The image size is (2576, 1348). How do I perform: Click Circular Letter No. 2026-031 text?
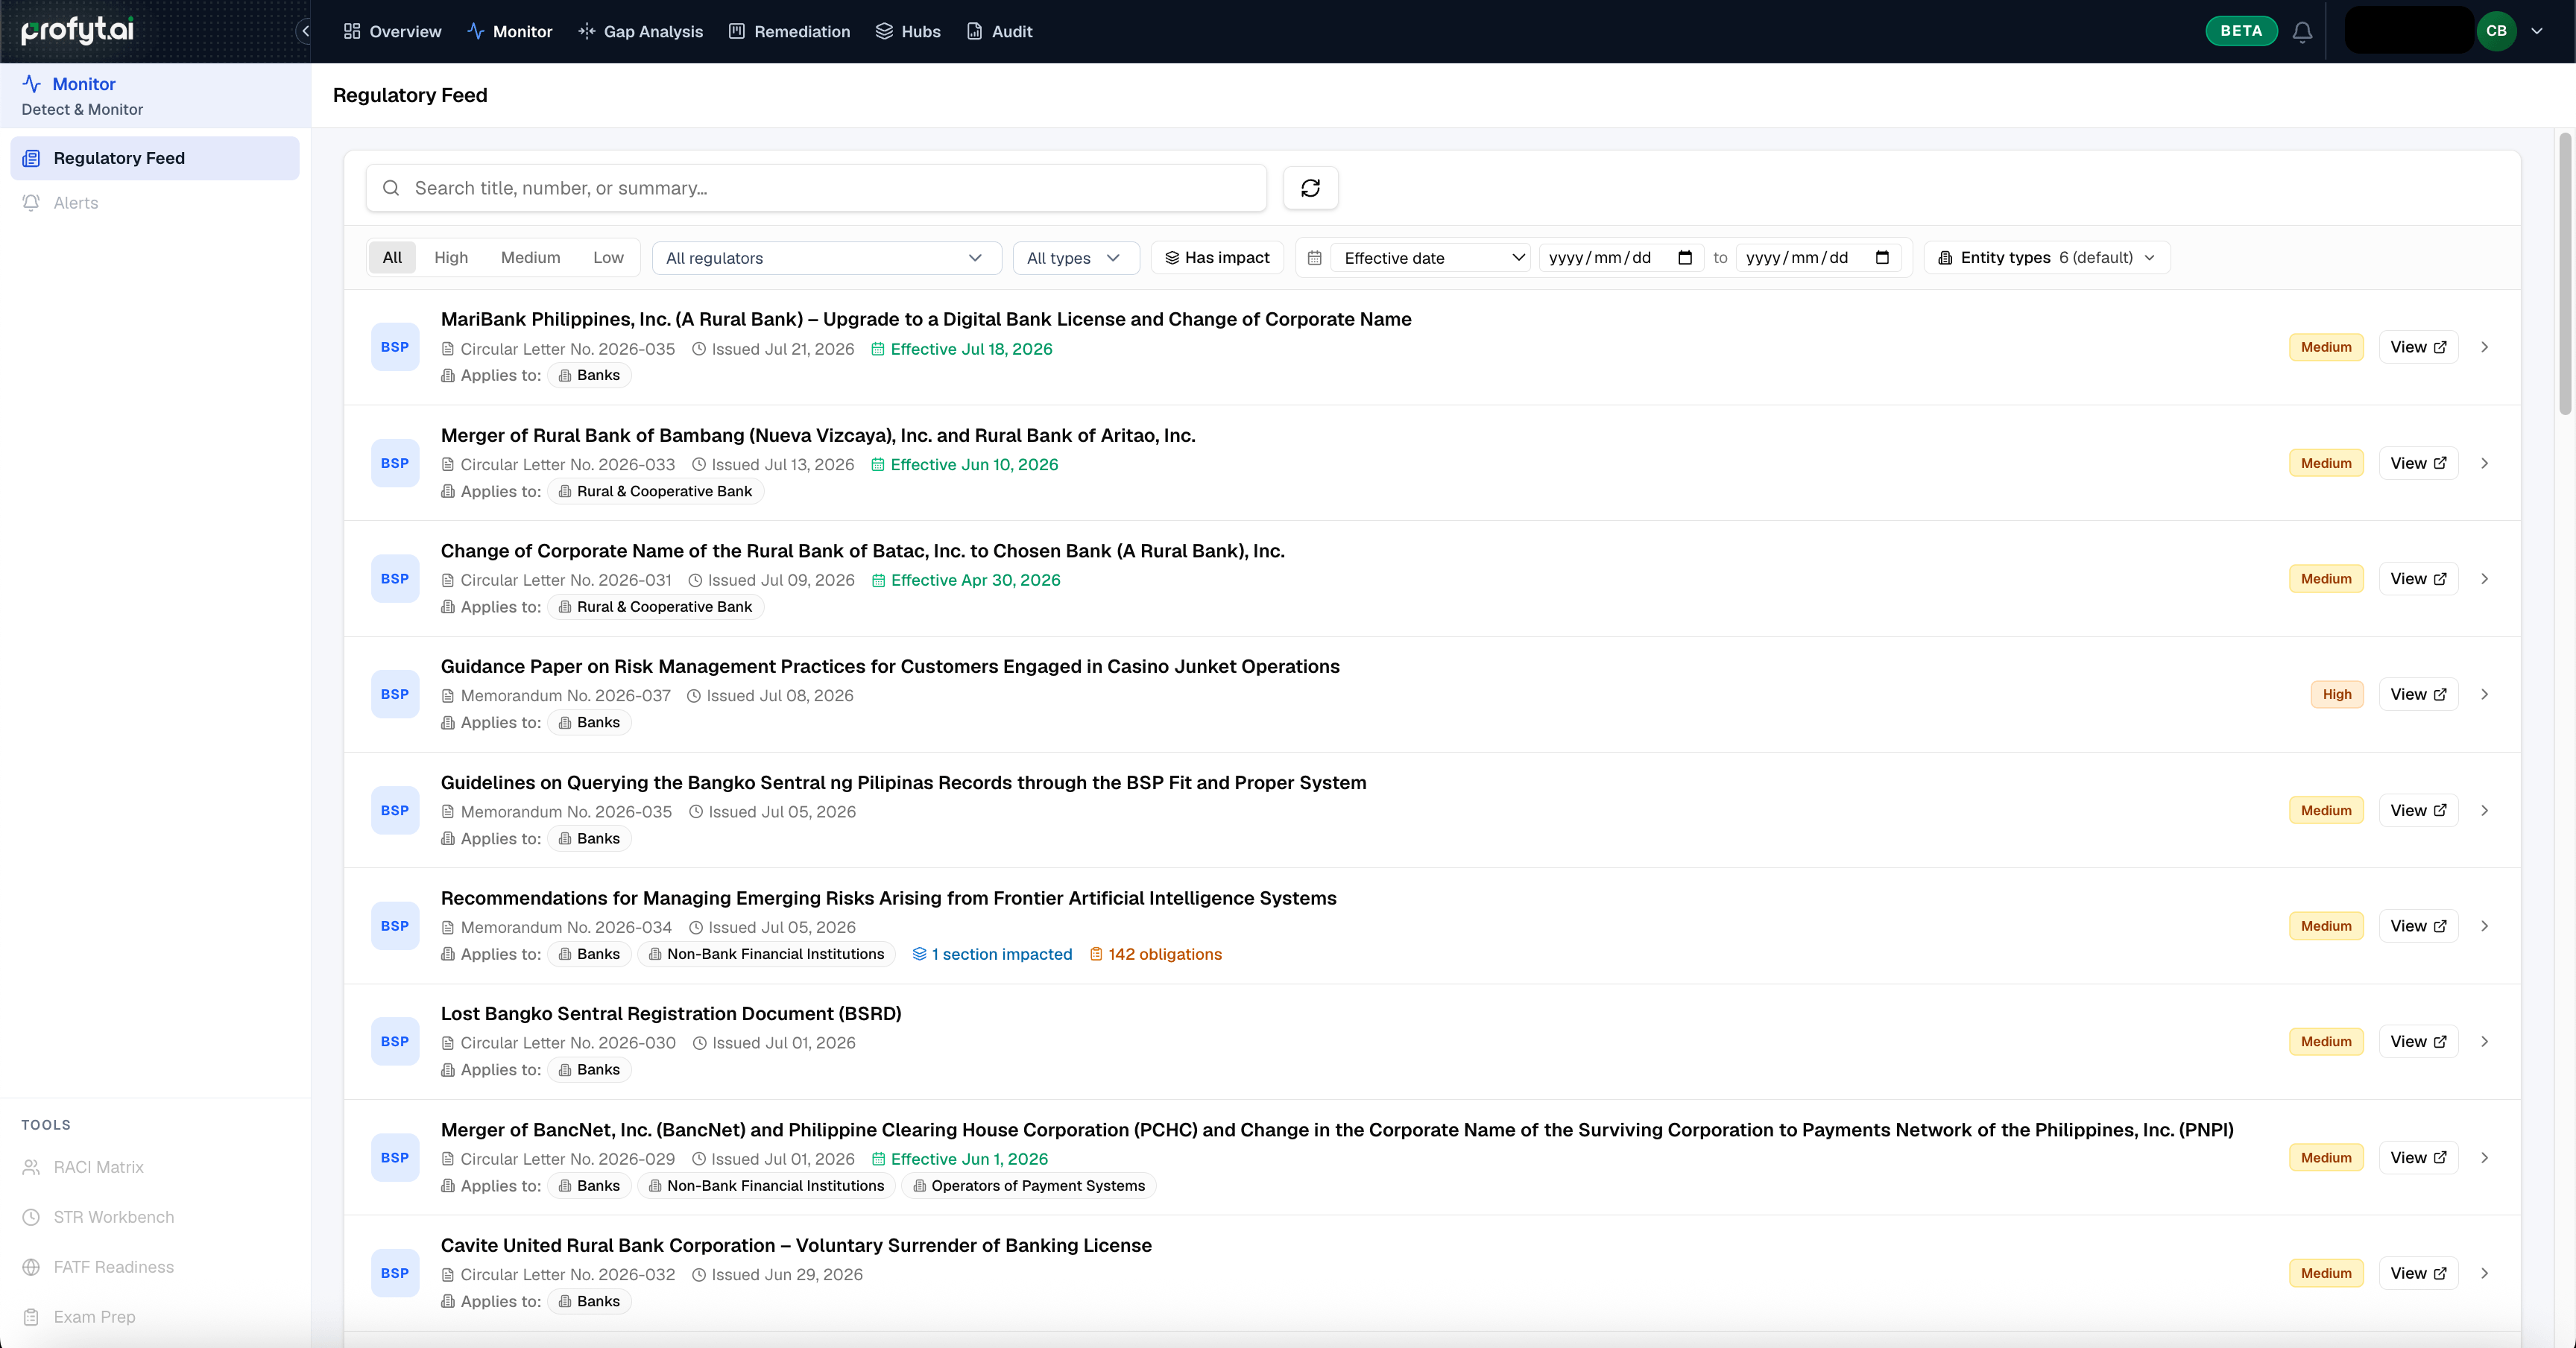pyautogui.click(x=566, y=580)
